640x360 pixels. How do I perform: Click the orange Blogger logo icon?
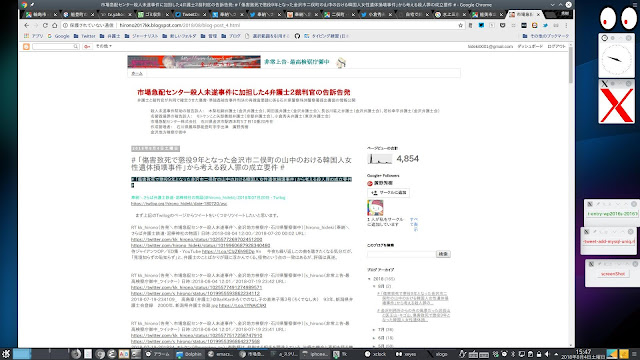point(26,47)
